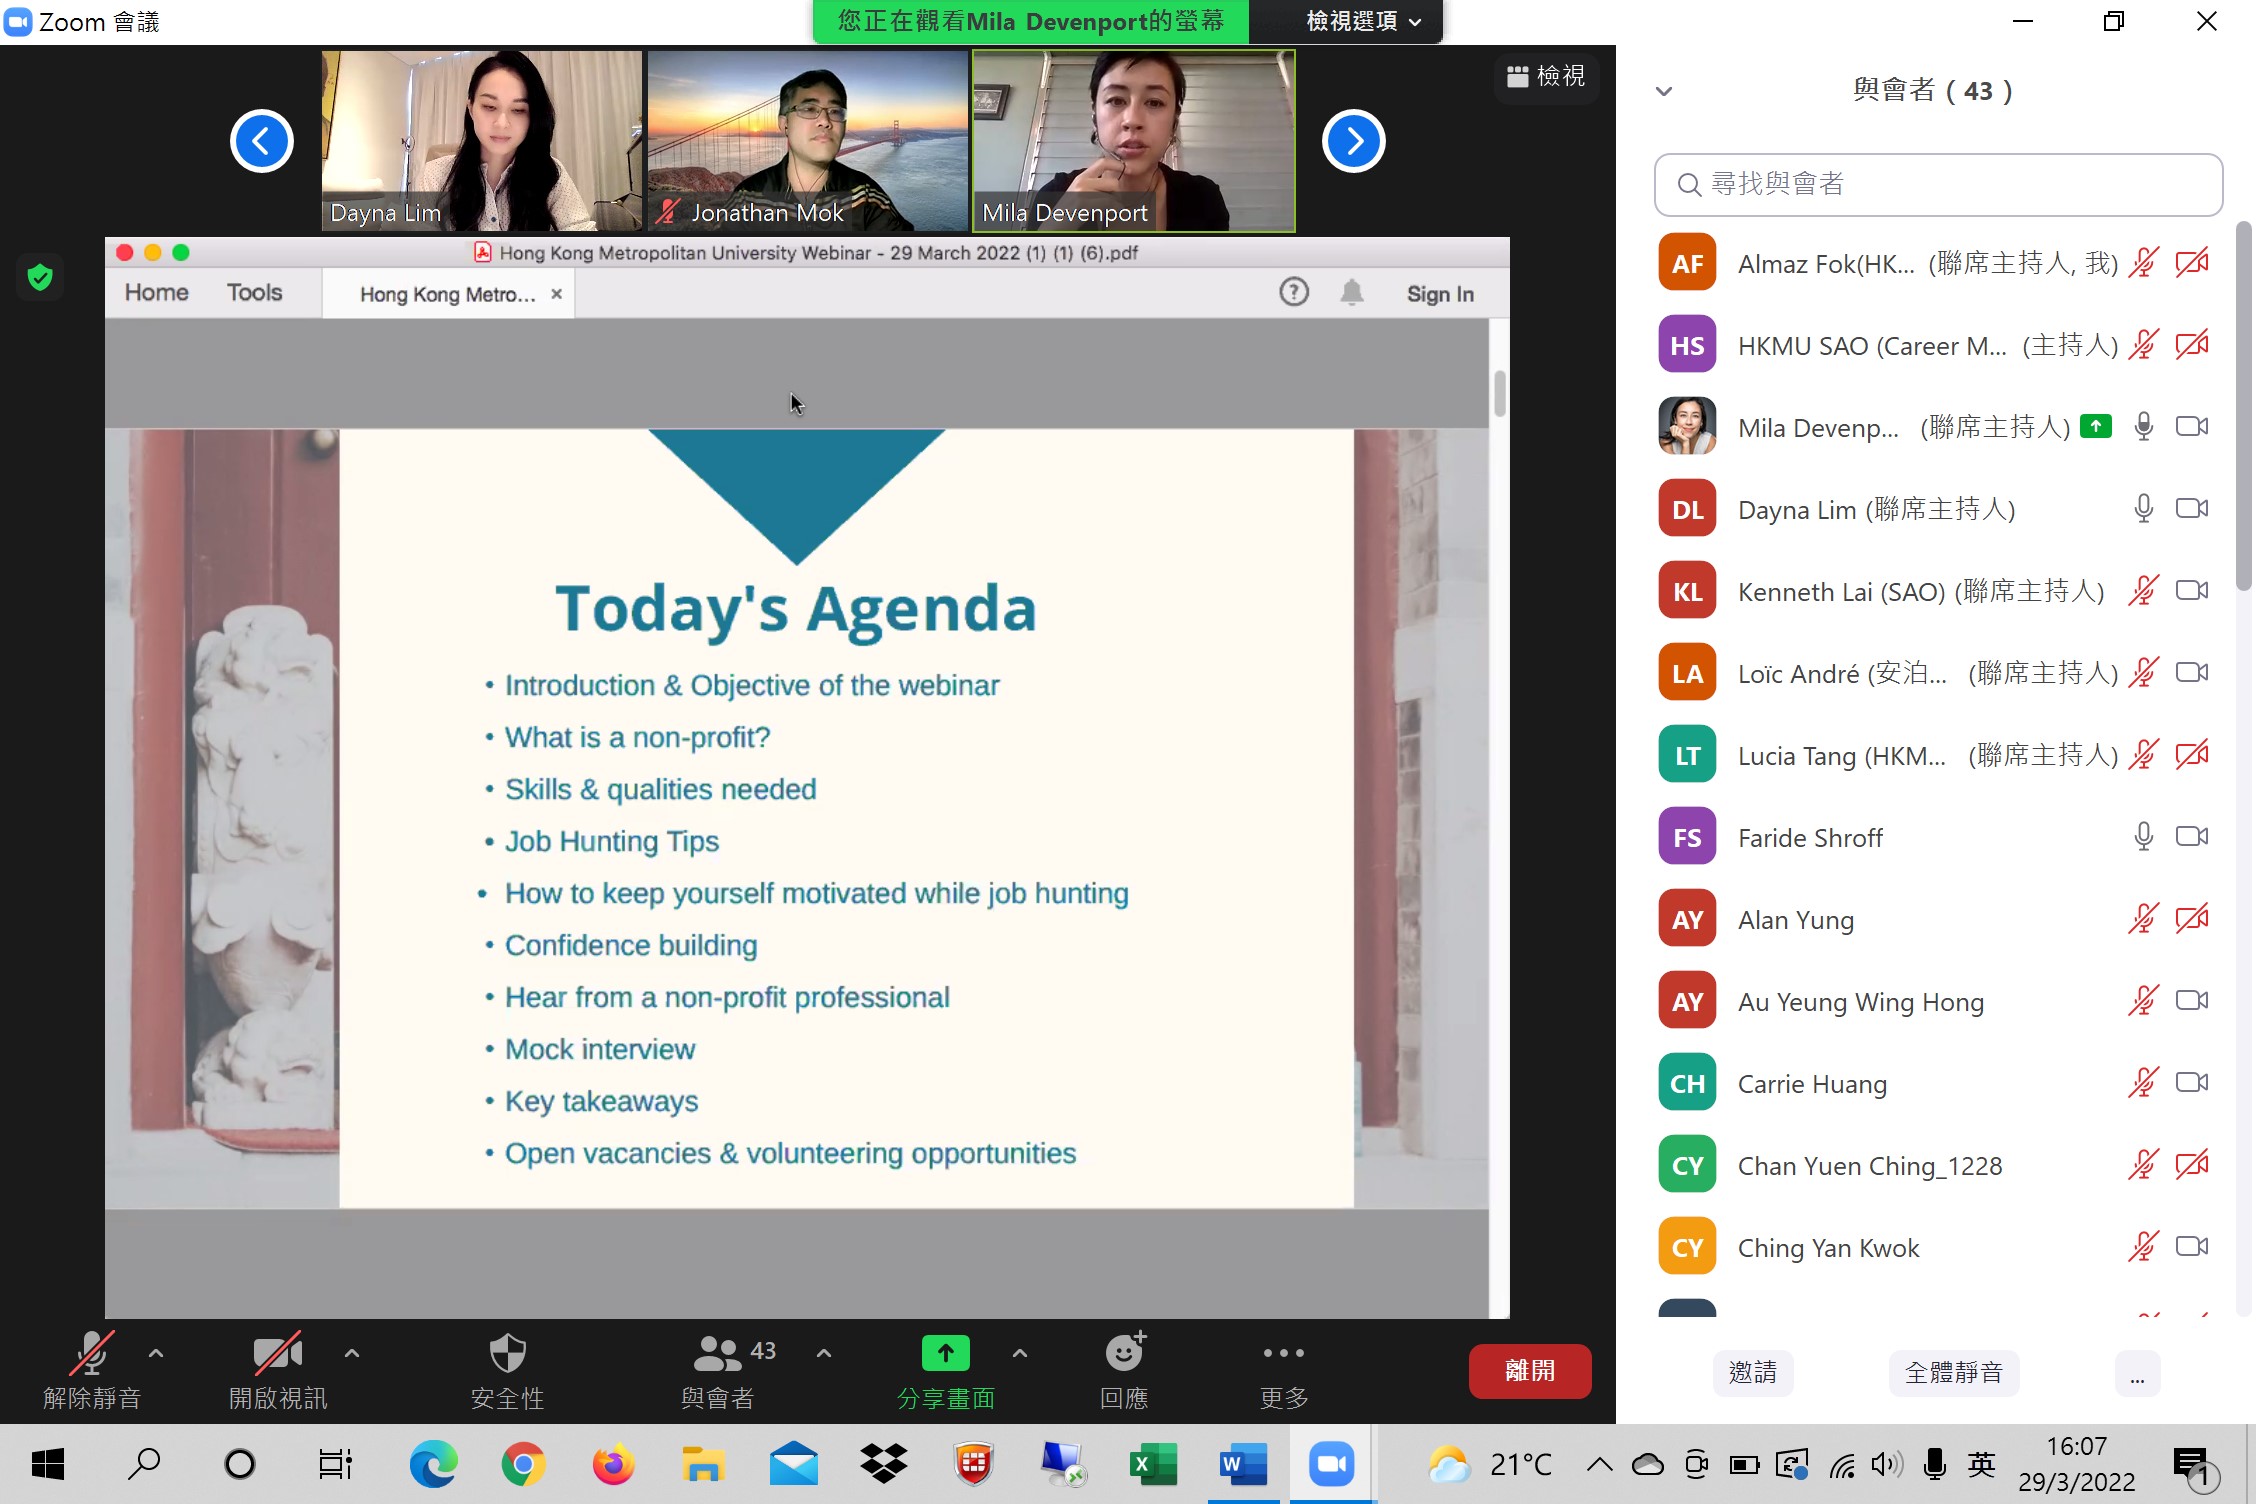Open Windows notification center icon
This screenshot has height=1504, width=2256.
pos(2194,1467)
